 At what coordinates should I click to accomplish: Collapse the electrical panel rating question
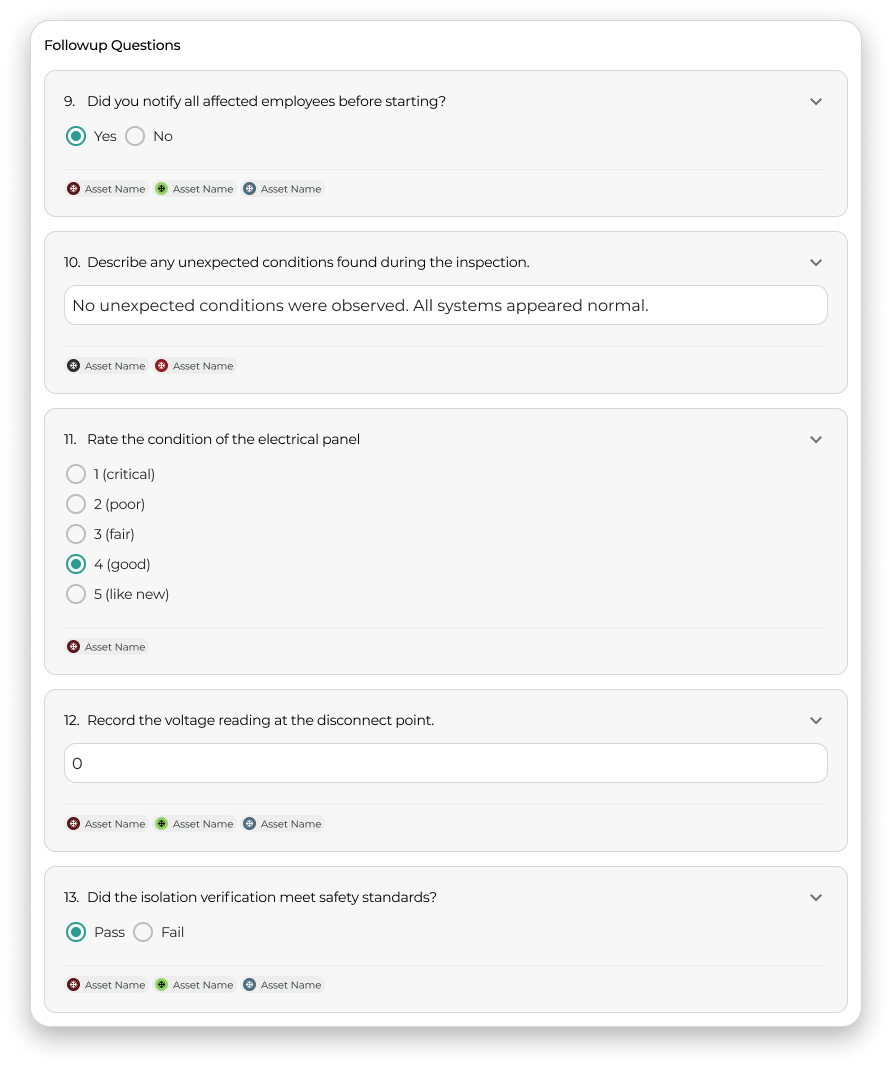[x=816, y=440]
